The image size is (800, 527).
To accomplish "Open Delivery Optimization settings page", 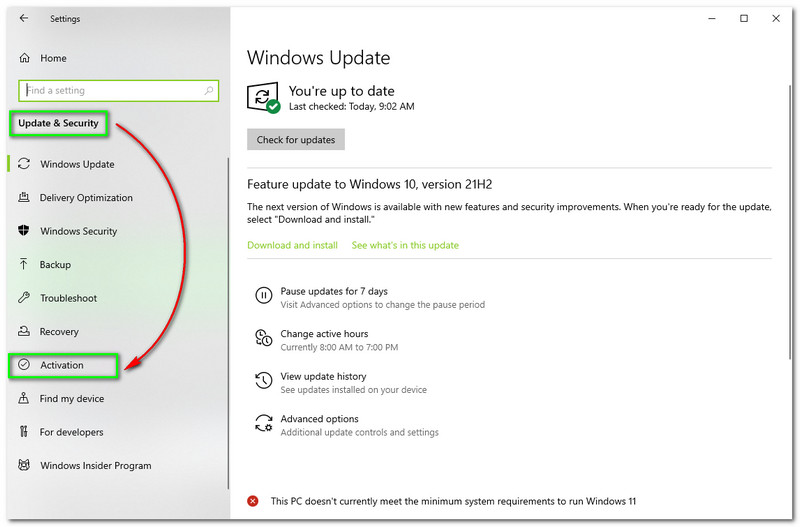I will coord(86,198).
